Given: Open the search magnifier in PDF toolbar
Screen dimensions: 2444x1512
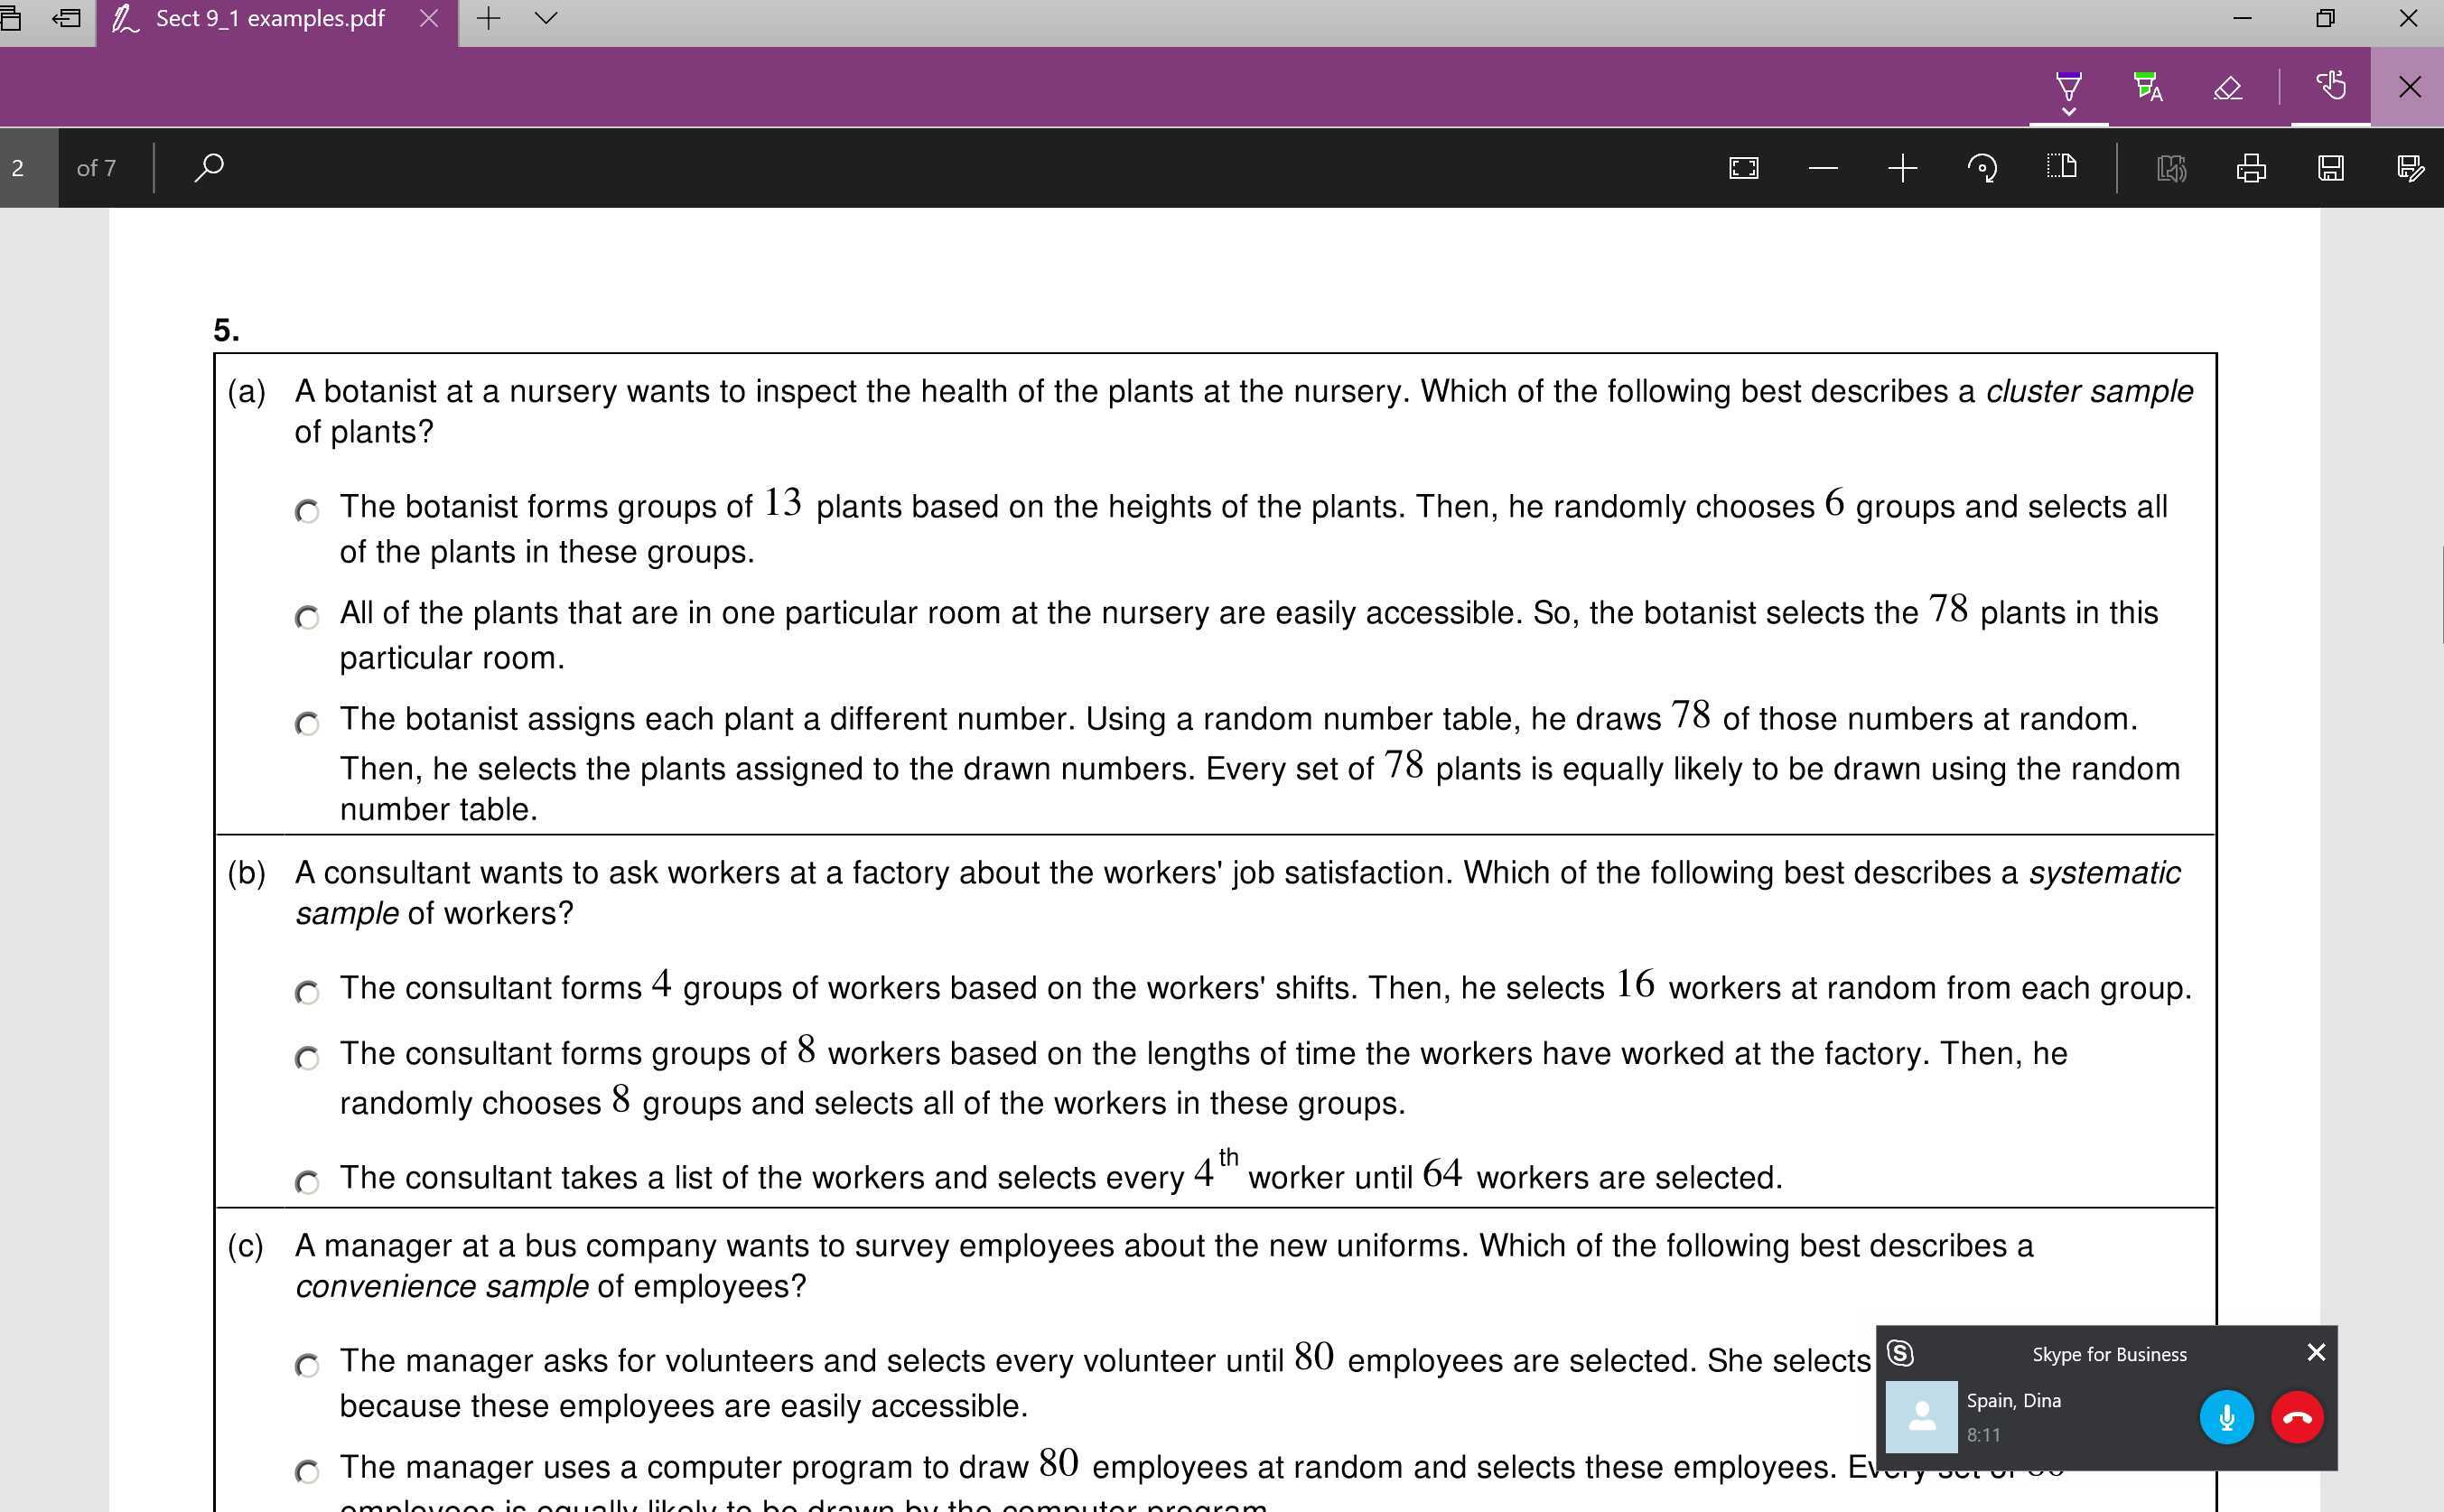Looking at the screenshot, I should coord(208,167).
